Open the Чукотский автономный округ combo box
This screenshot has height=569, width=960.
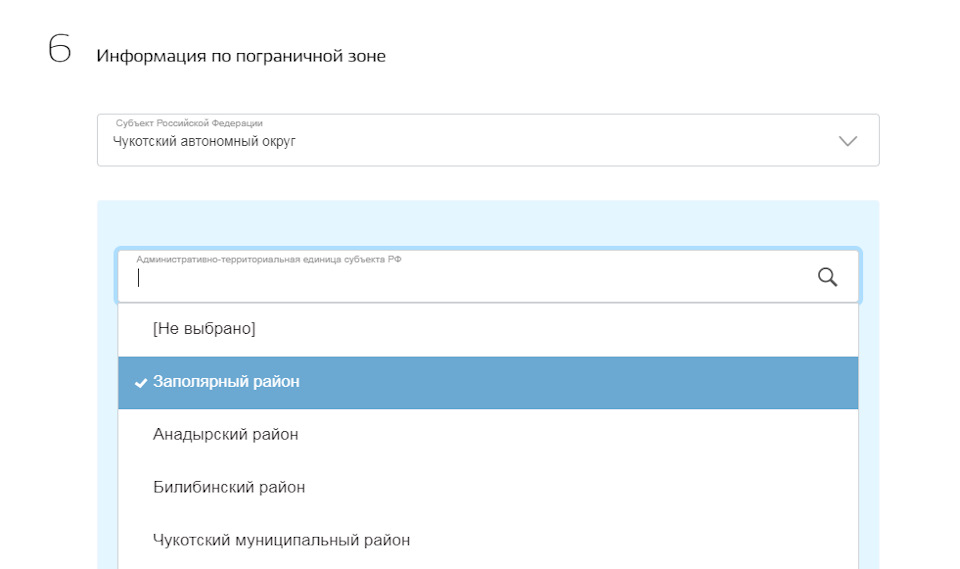[x=487, y=140]
